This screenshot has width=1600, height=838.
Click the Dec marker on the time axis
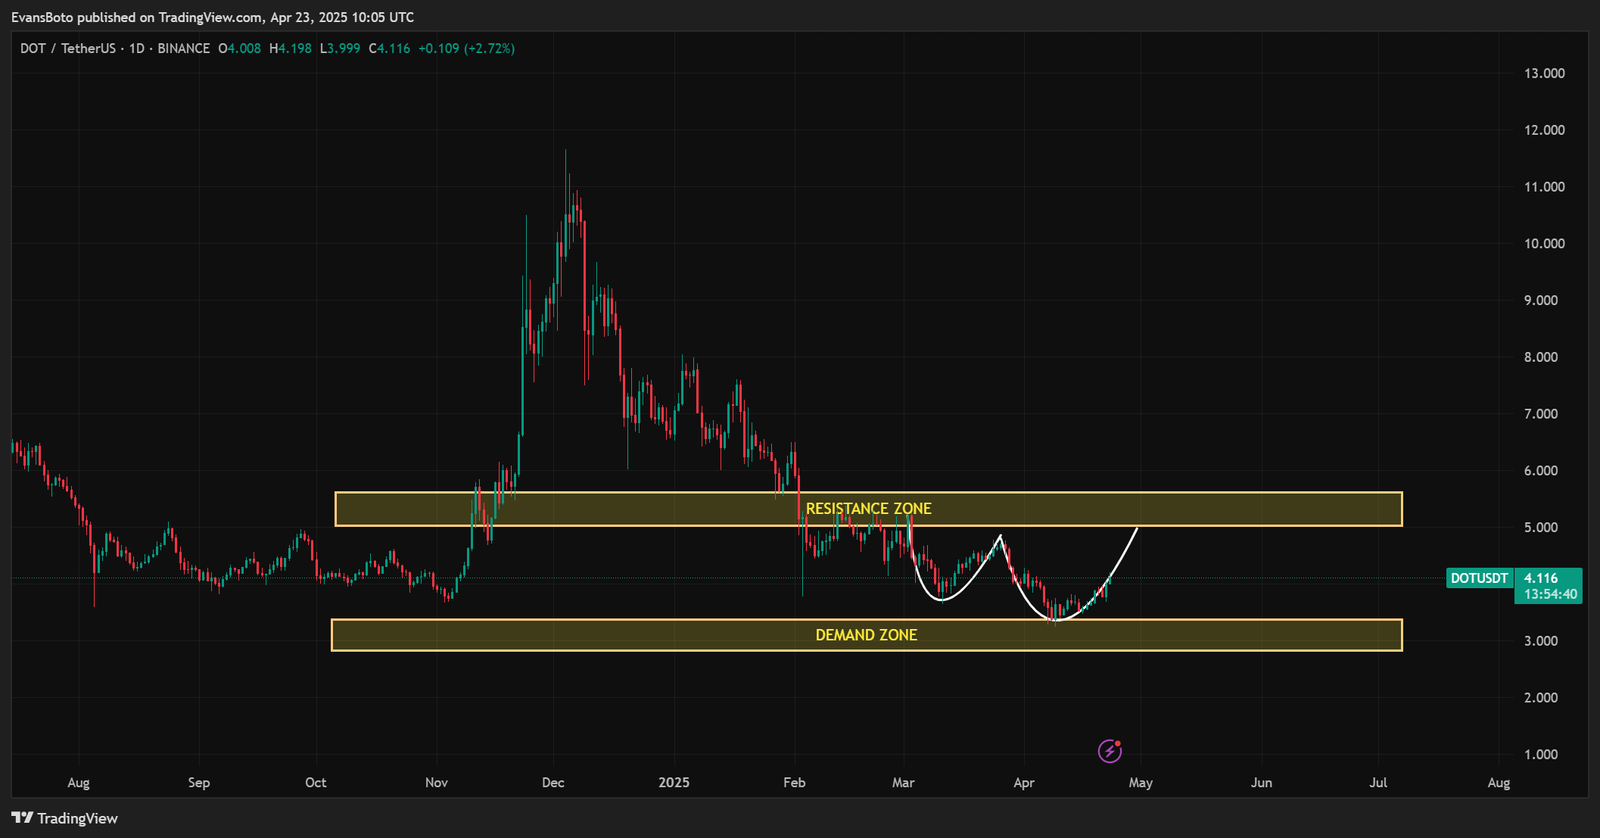pos(553,782)
